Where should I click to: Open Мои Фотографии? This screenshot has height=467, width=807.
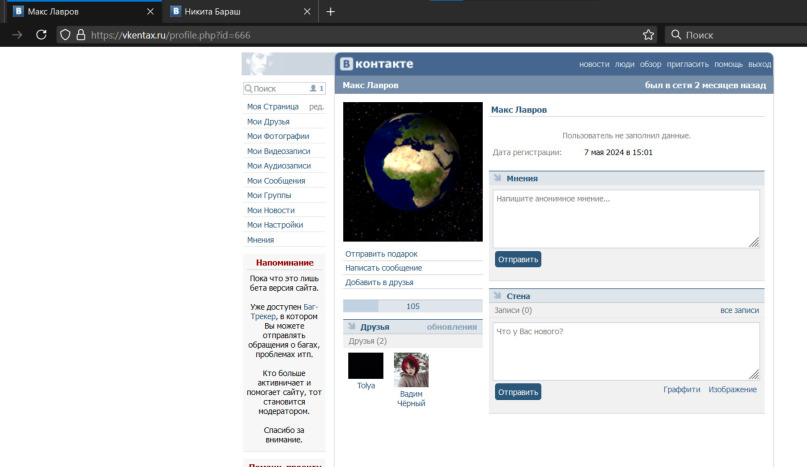(278, 136)
